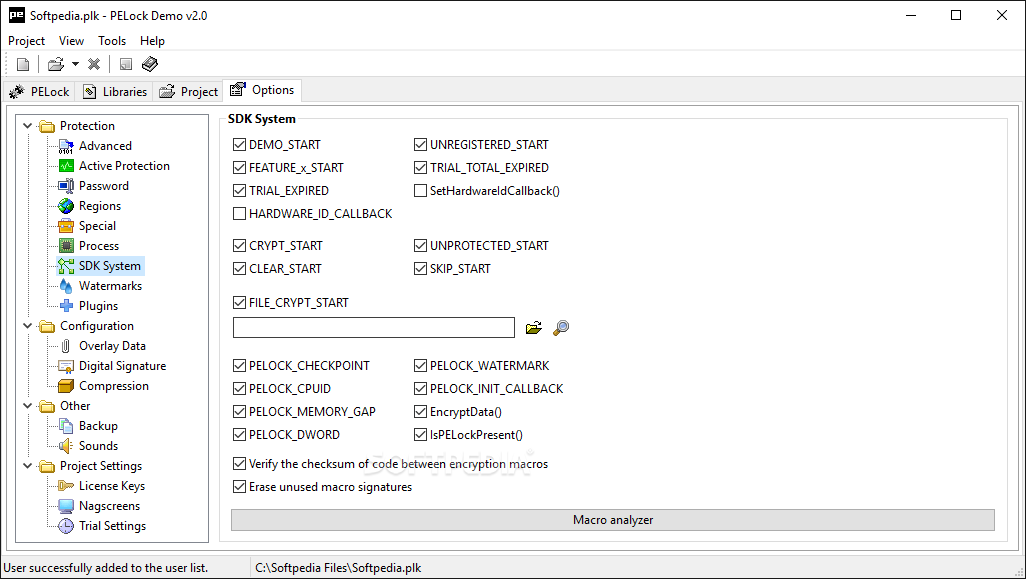Toggle EncryptData() checkbox

(421, 412)
